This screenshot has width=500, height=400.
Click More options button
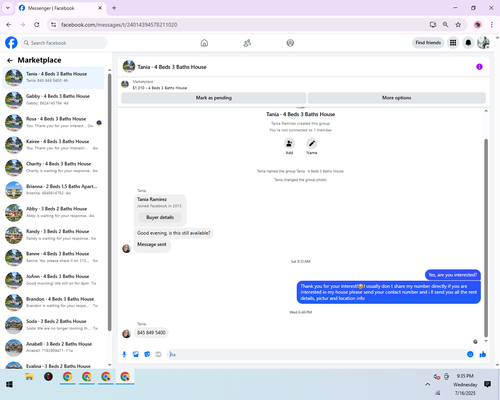tap(397, 98)
